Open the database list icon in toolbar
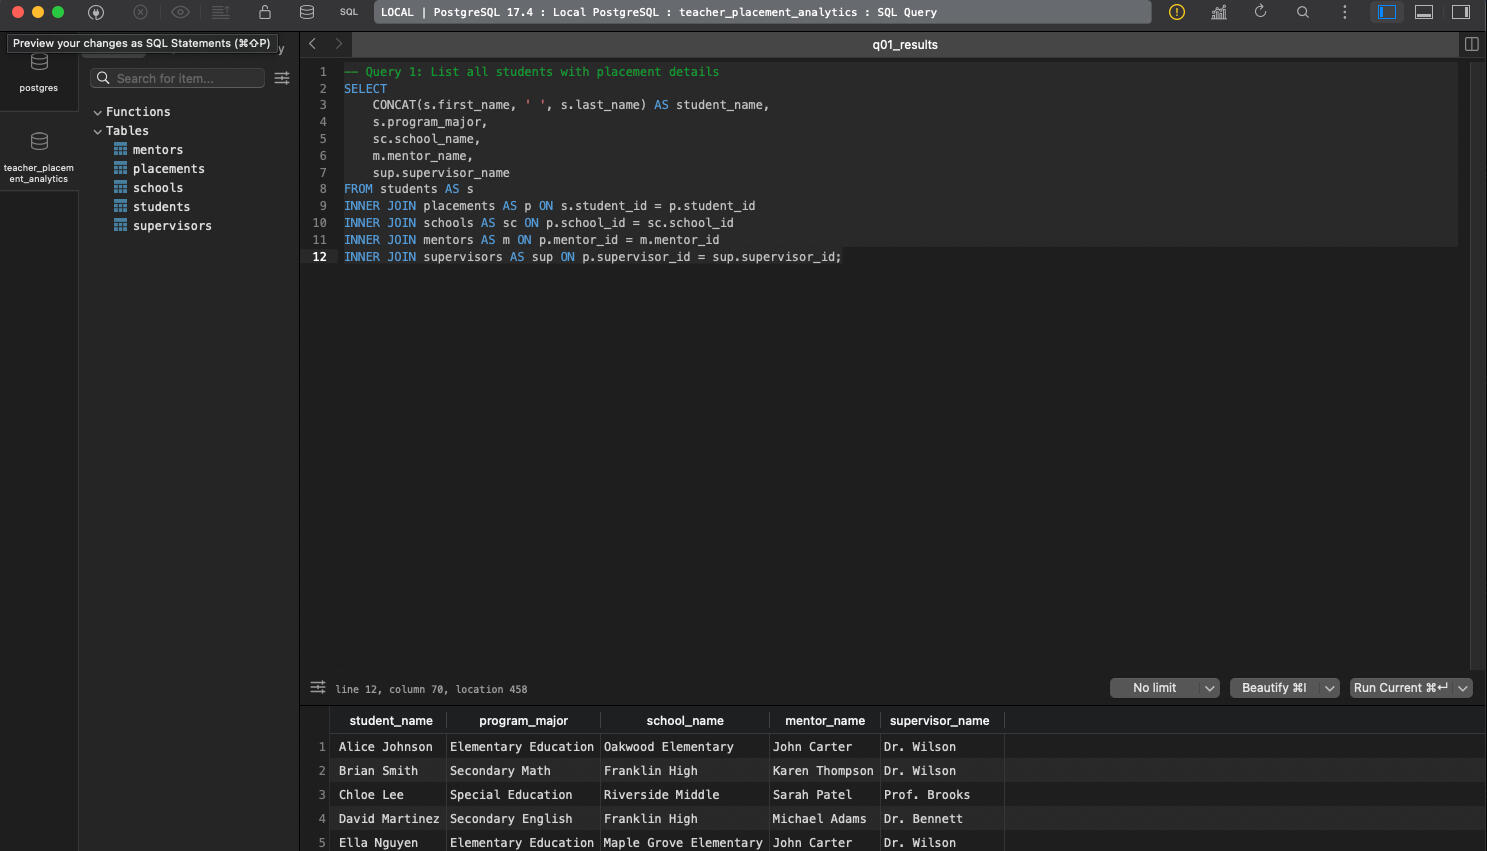The height and width of the screenshot is (851, 1487). click(307, 12)
